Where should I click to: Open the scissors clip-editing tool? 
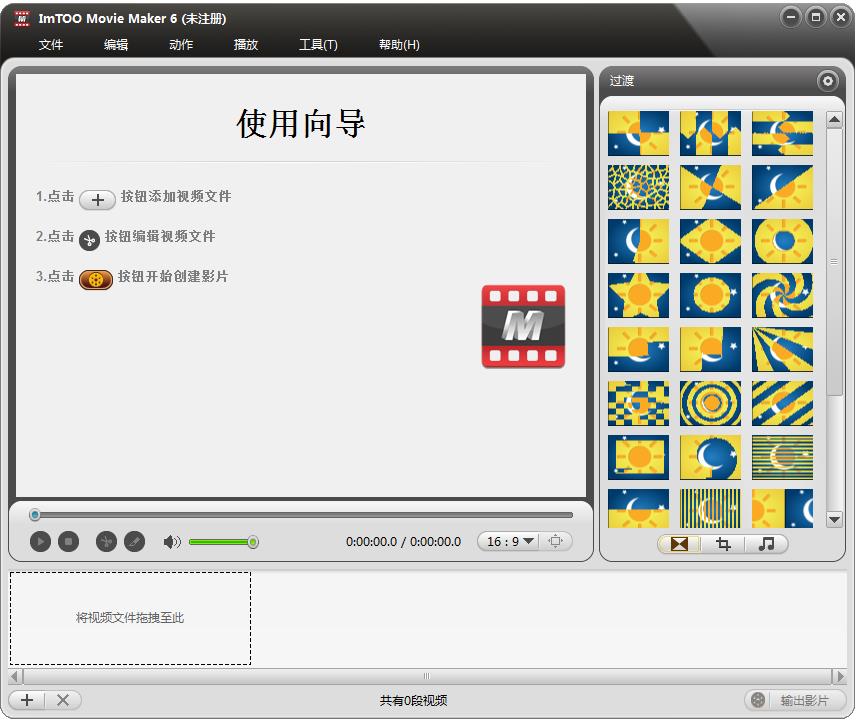[x=106, y=542]
